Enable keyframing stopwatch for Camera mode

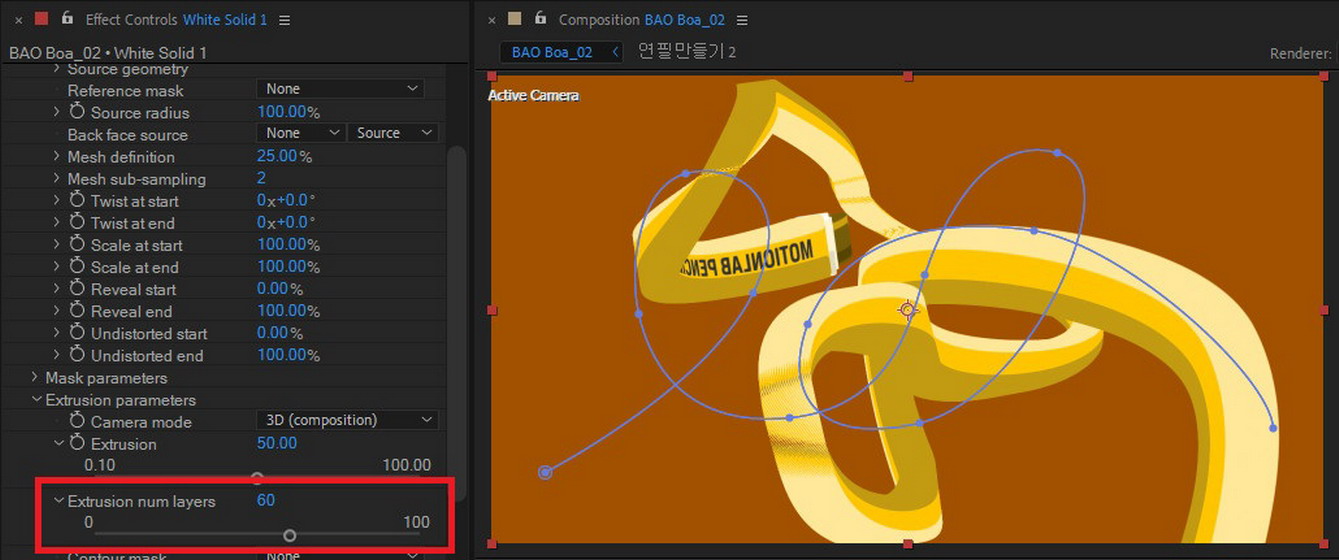tap(77, 421)
